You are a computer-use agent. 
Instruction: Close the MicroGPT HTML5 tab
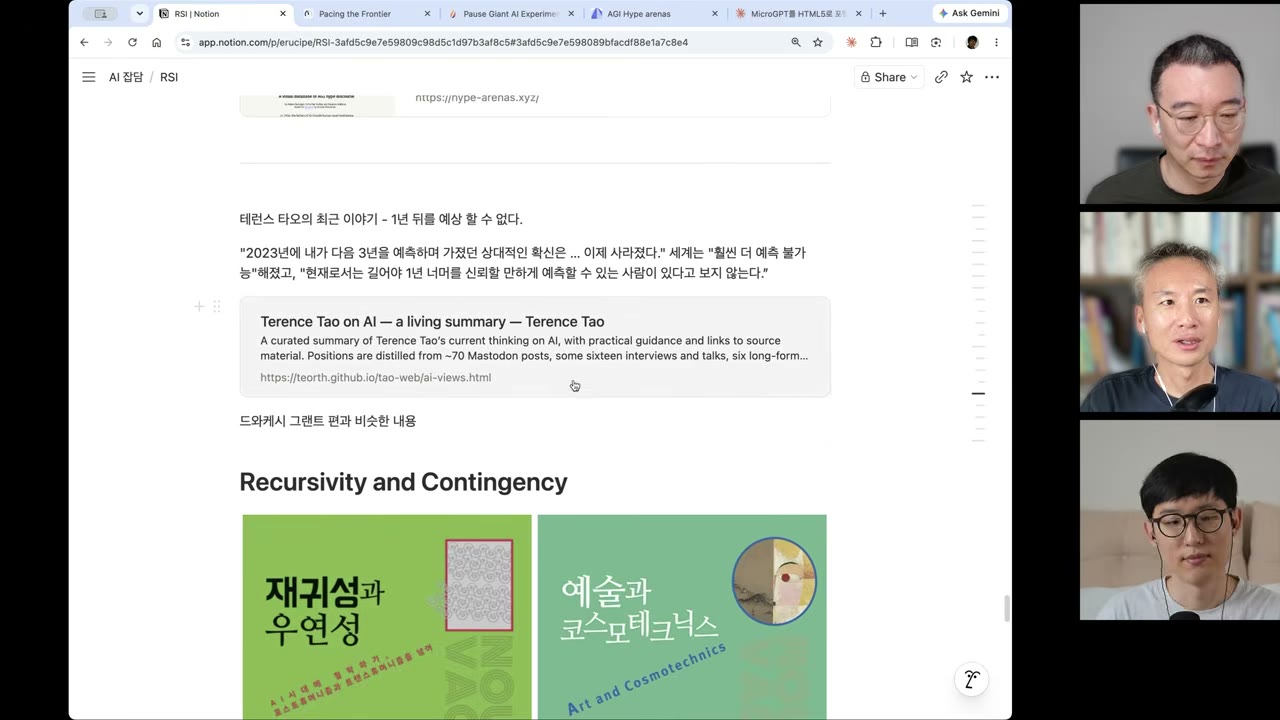coord(859,14)
